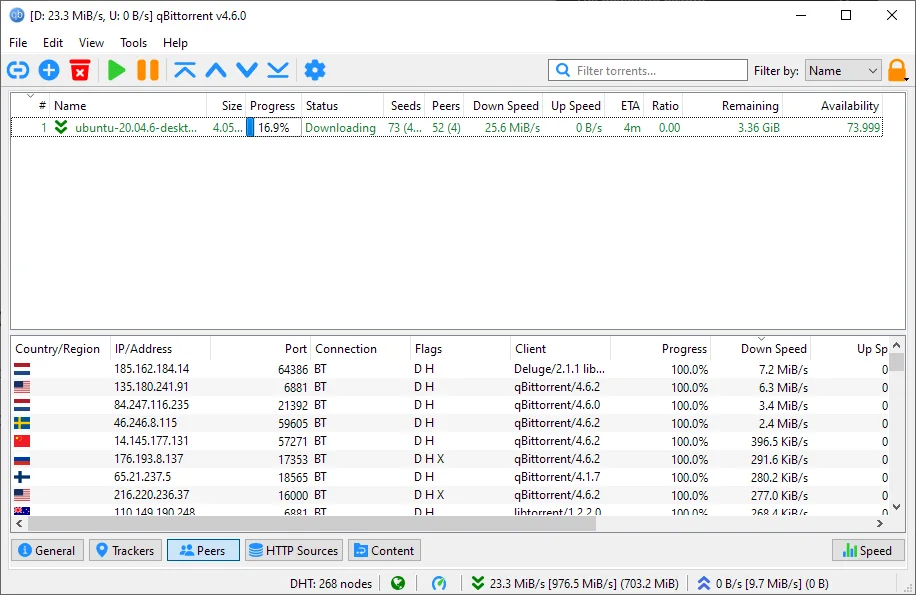
Task: Switch to the Trackers tab
Action: [126, 551]
